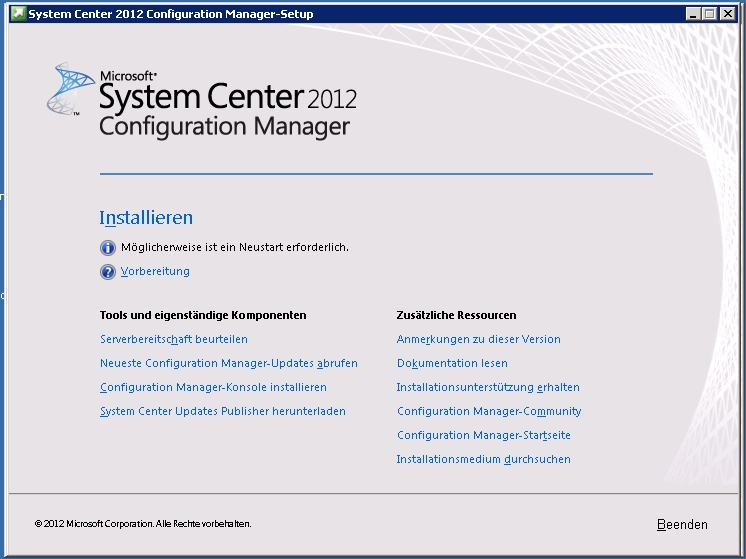Choose Configuration Manager-Konsole installieren

click(x=213, y=388)
